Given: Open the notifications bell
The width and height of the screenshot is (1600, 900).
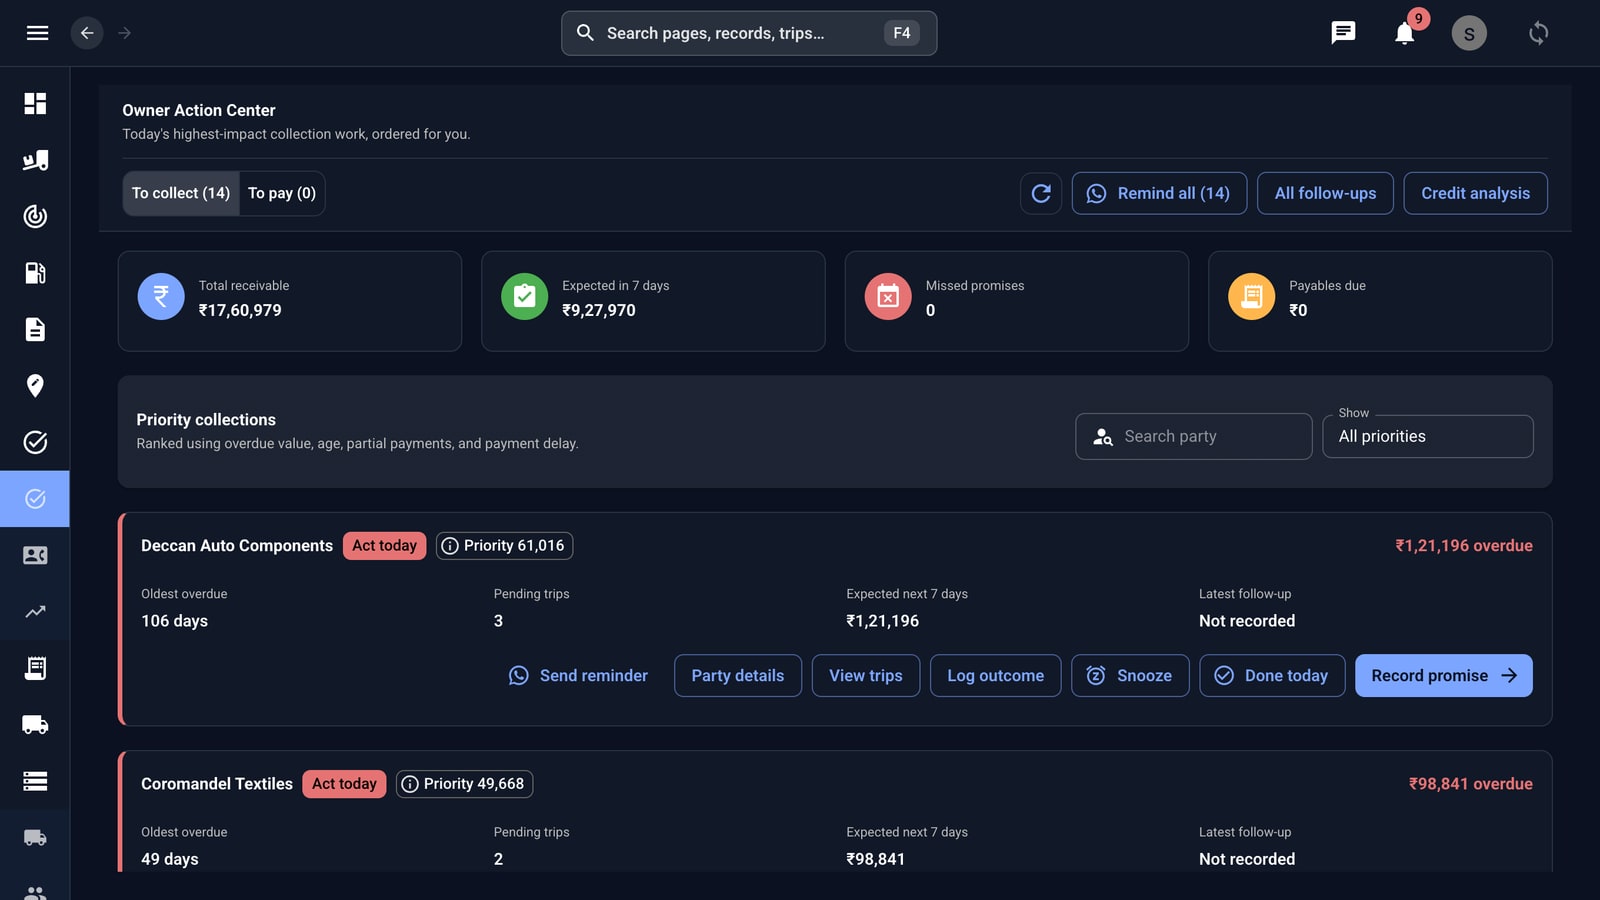Looking at the screenshot, I should [x=1404, y=33].
